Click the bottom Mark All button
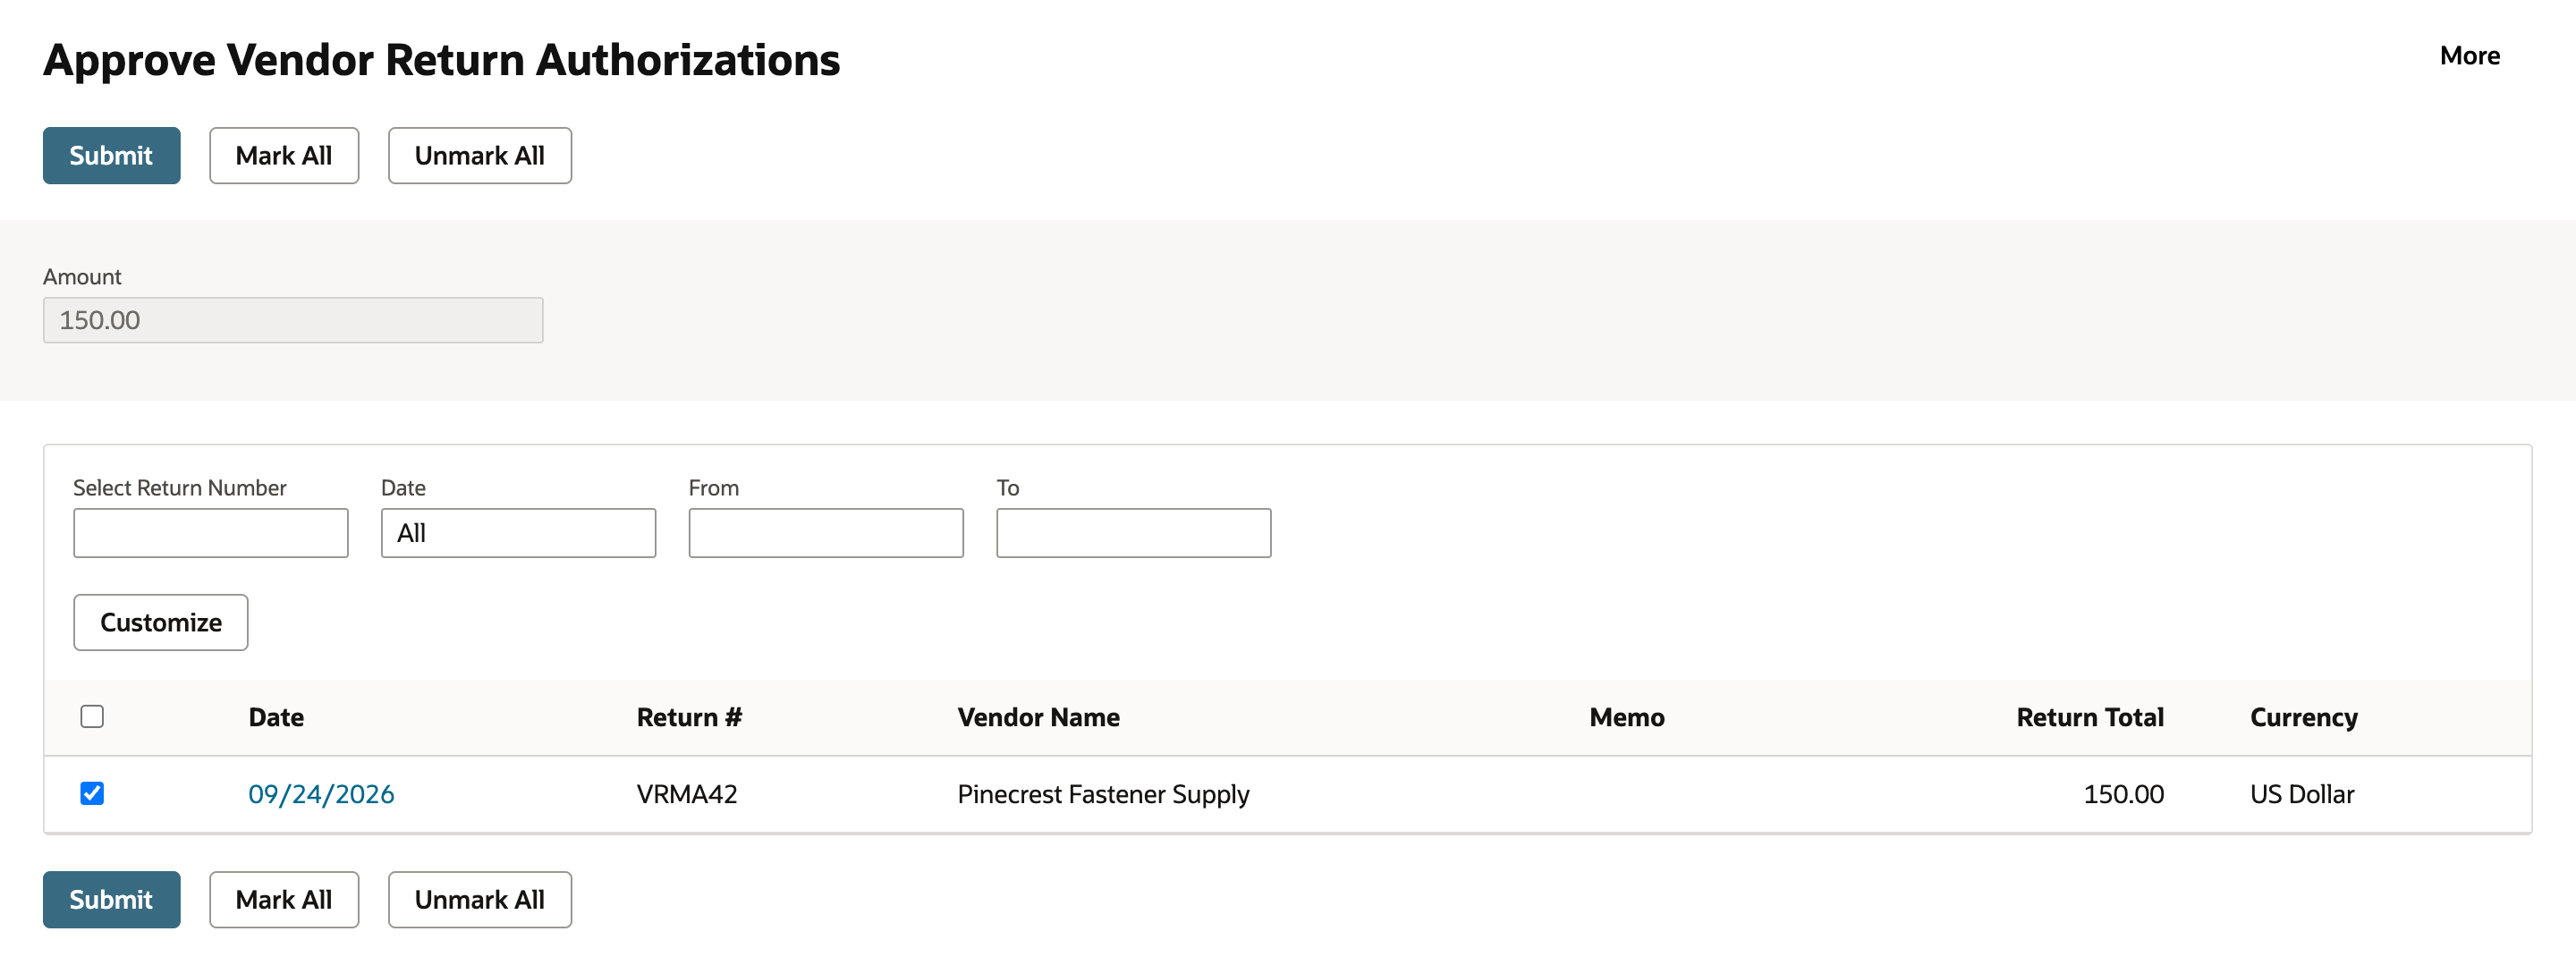This screenshot has height=957, width=2576. [284, 899]
